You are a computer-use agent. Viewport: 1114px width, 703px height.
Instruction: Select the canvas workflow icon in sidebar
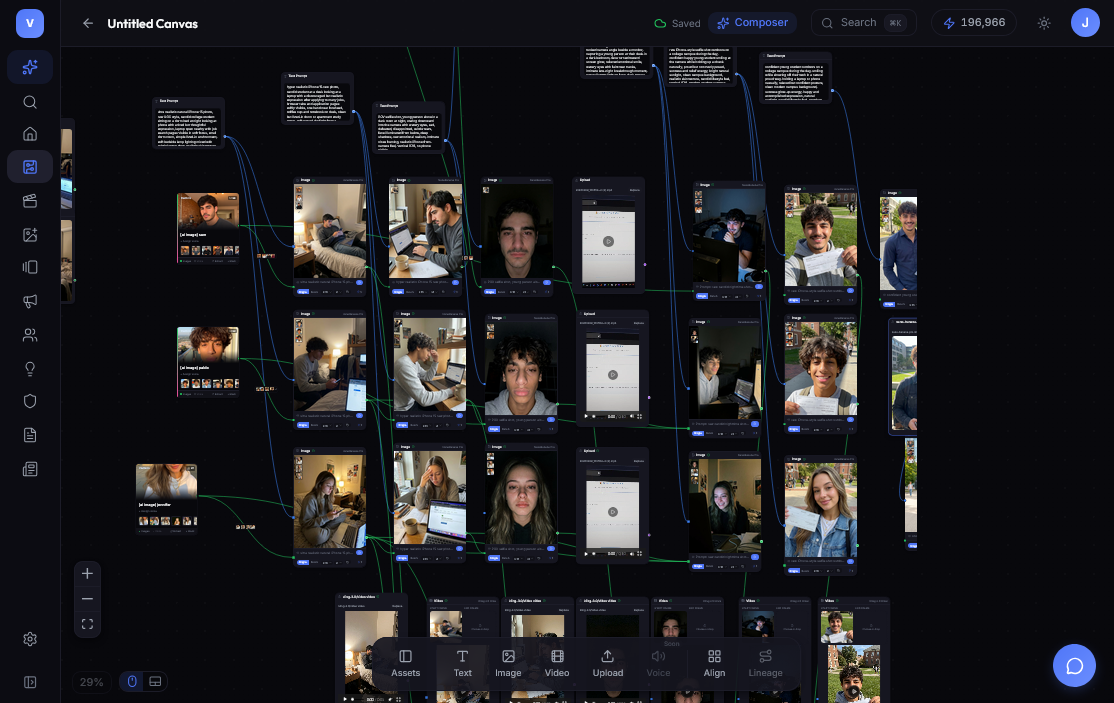30,167
